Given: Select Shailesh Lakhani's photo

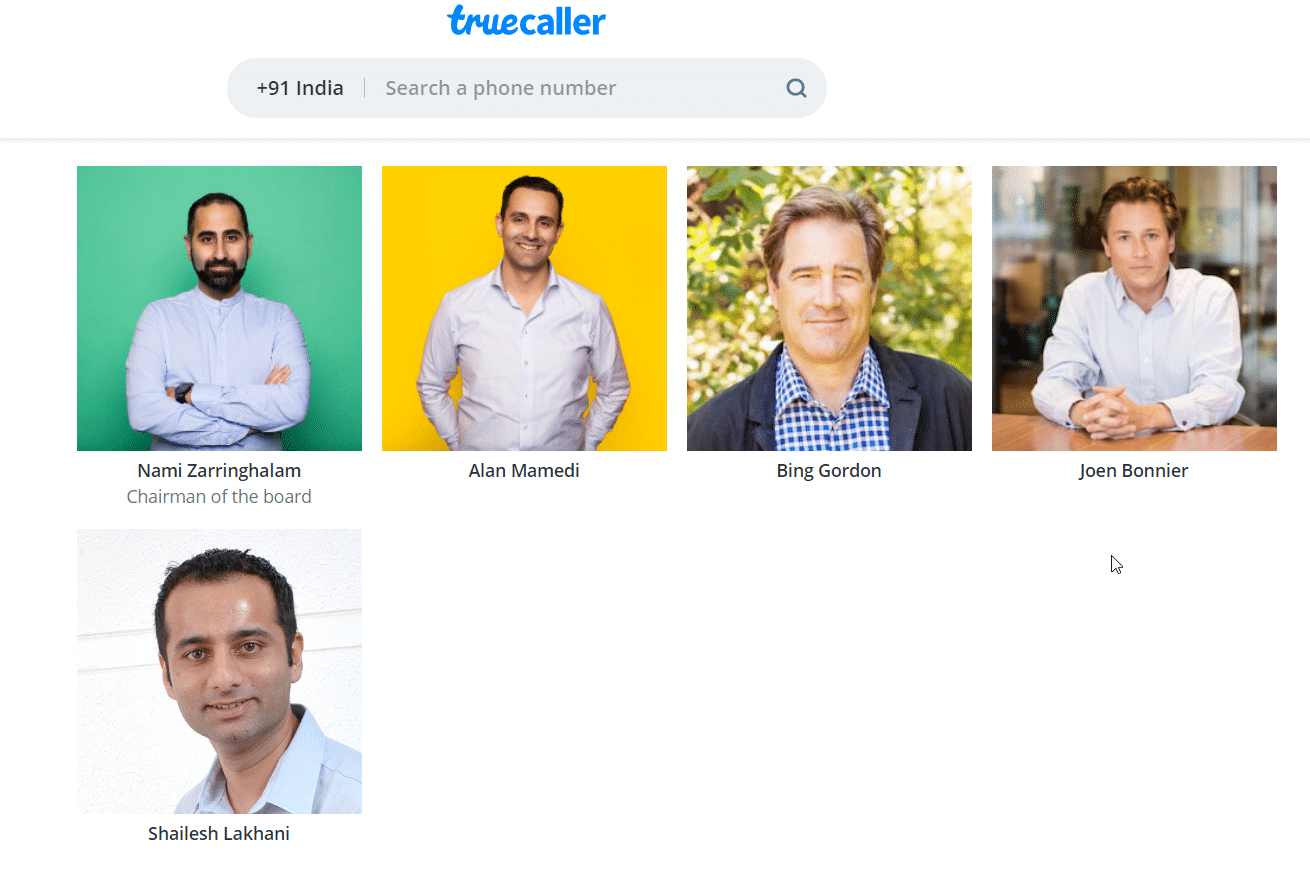Looking at the screenshot, I should coord(219,671).
